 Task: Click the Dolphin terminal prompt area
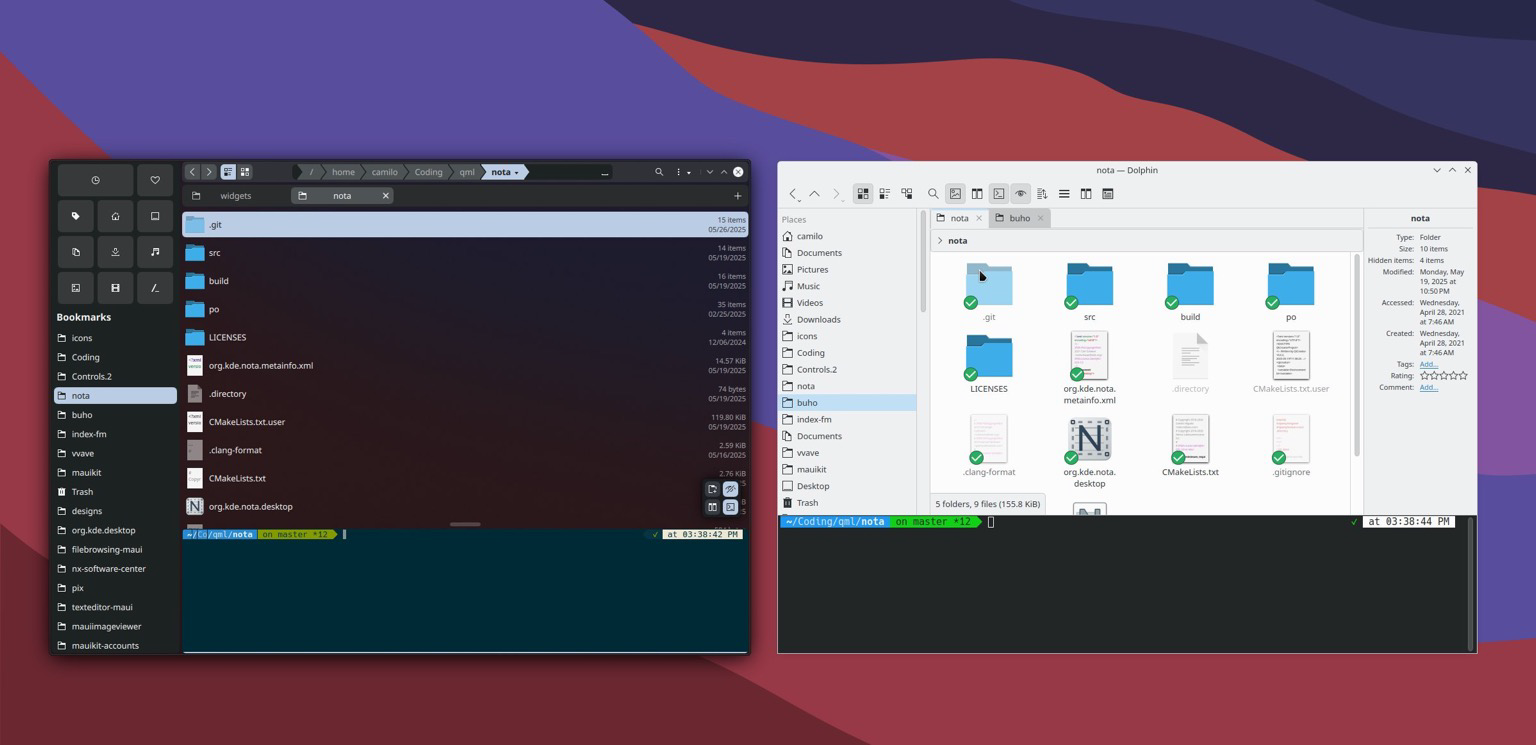[x=1124, y=584]
